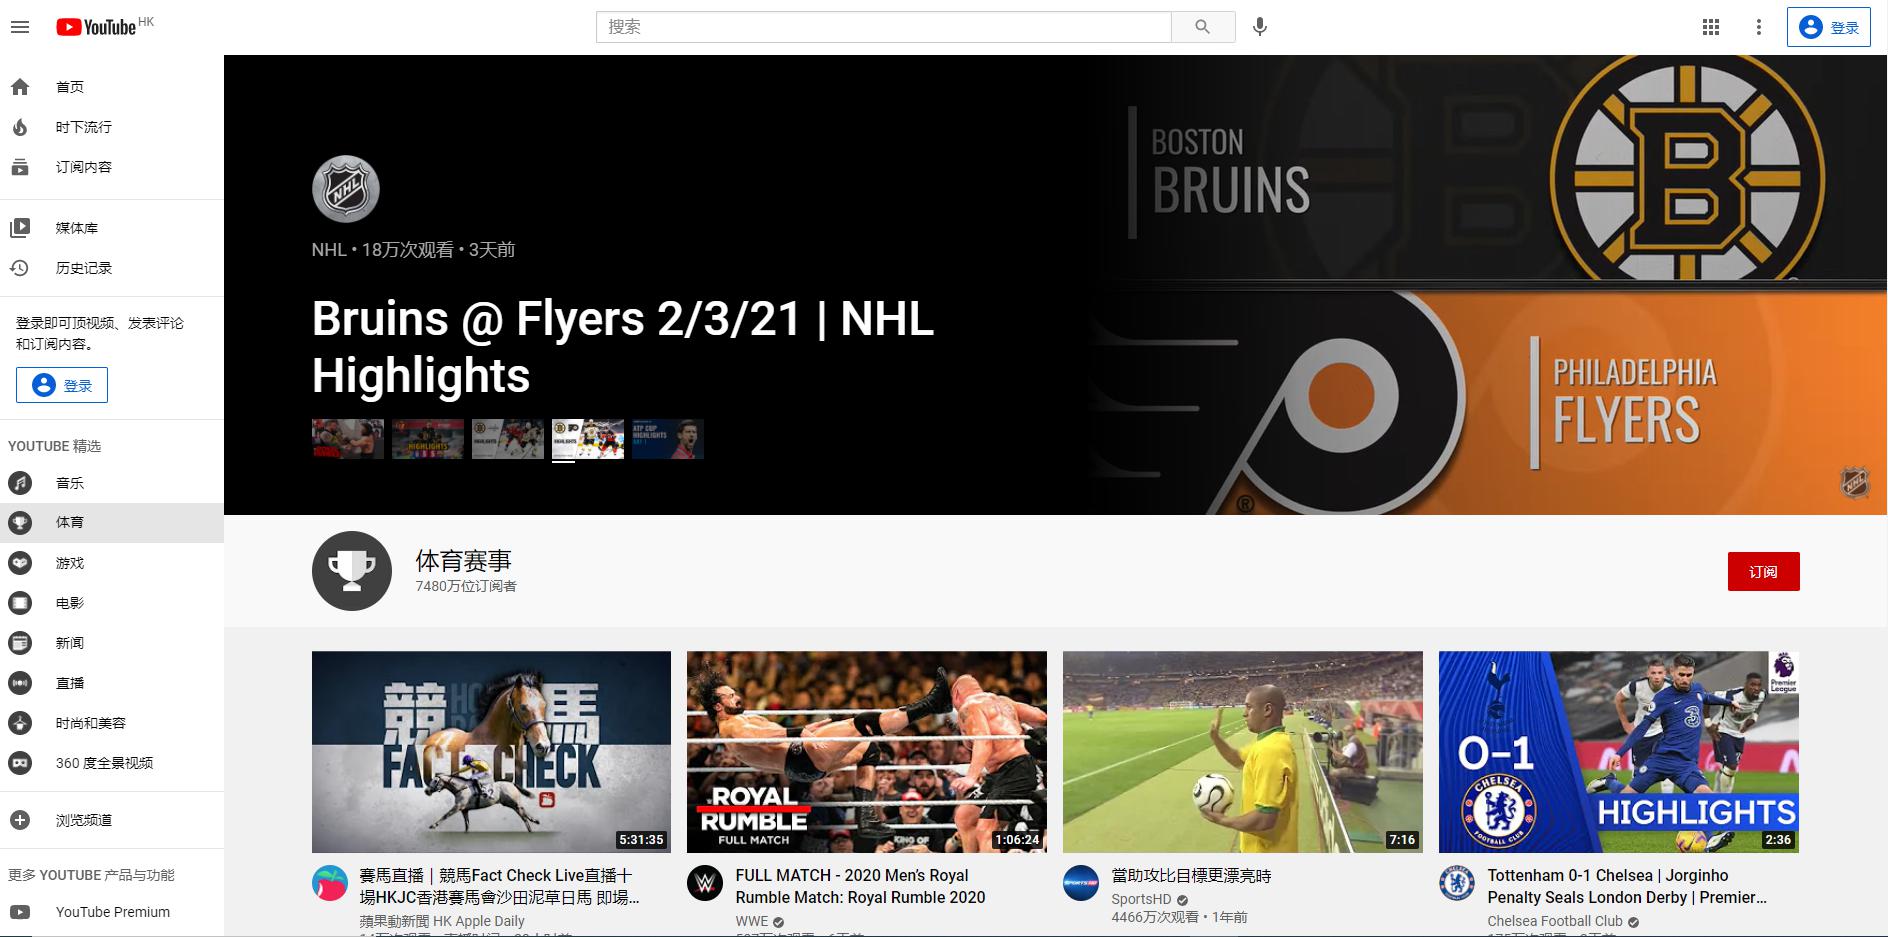
Task: Click the red 订阅 subscribe button
Action: tap(1763, 572)
